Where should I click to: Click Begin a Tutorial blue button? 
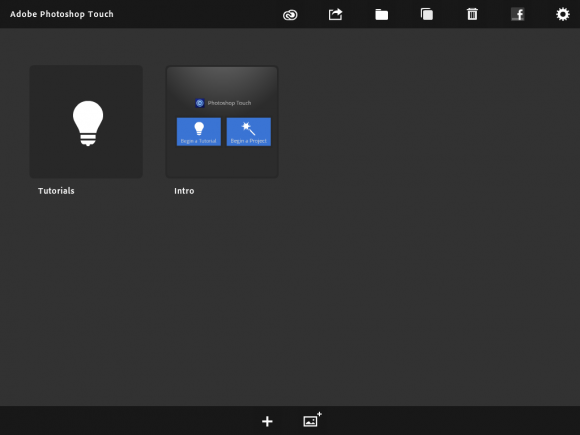pyautogui.click(x=199, y=132)
